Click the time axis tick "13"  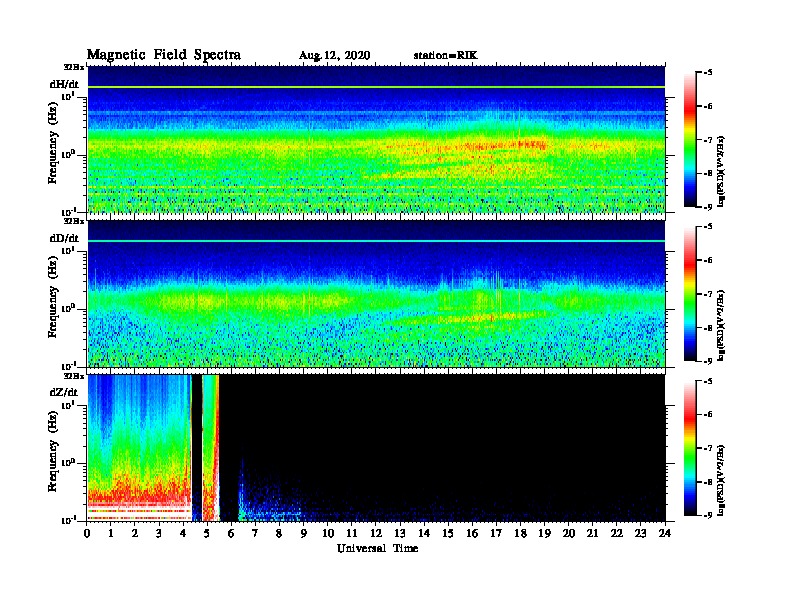click(x=400, y=534)
